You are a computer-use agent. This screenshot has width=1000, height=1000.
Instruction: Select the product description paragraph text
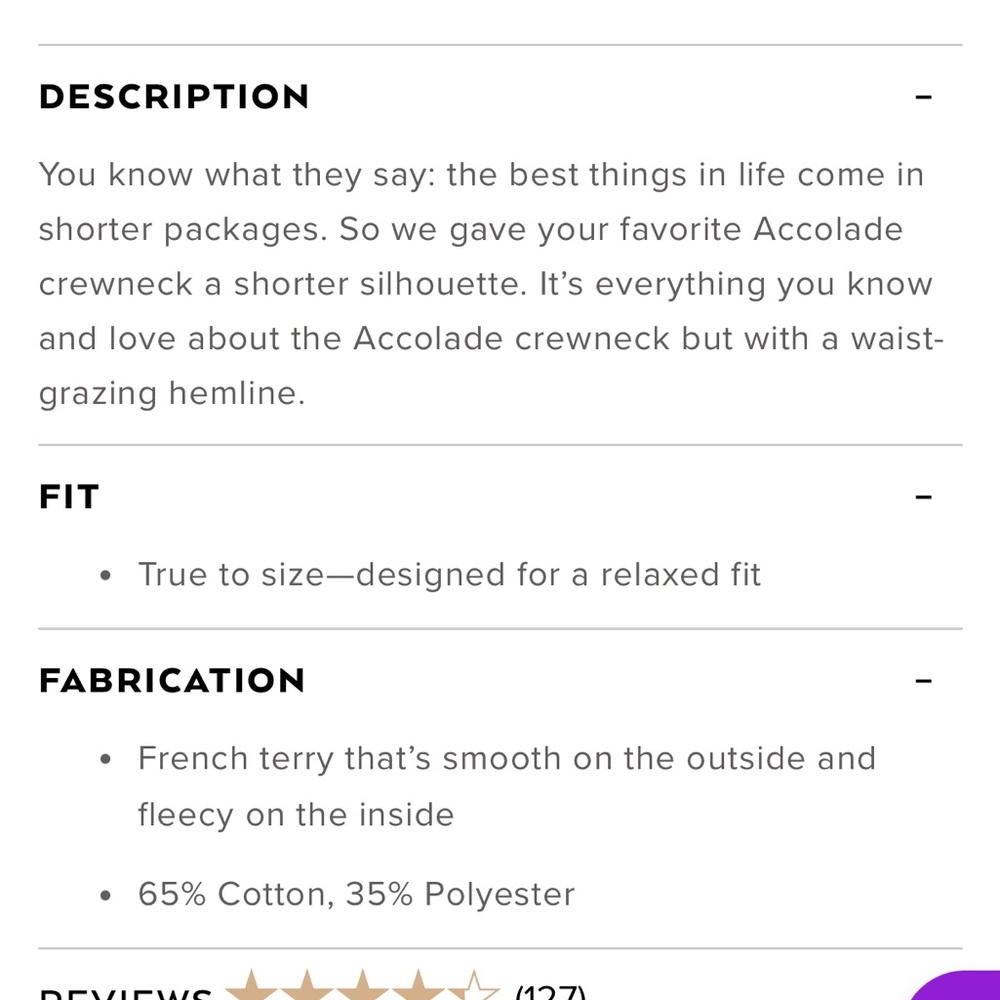[x=491, y=284]
